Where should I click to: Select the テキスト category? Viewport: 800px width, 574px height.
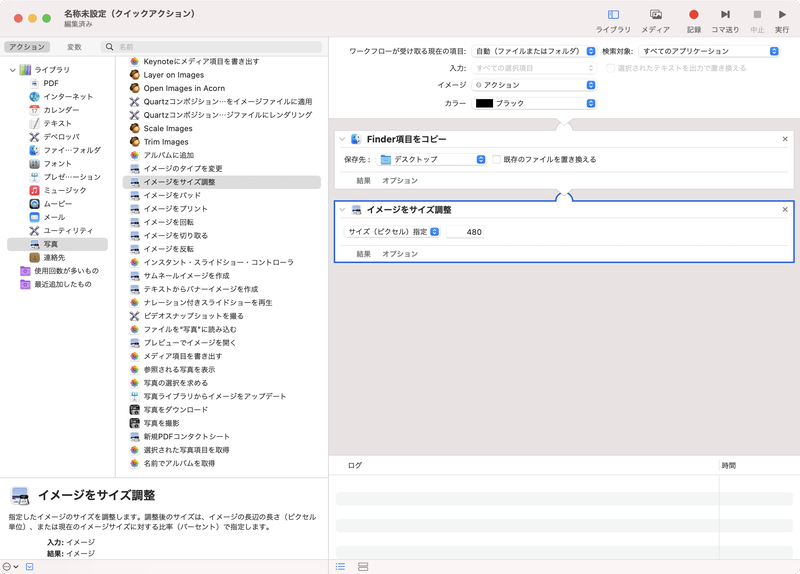coord(51,123)
